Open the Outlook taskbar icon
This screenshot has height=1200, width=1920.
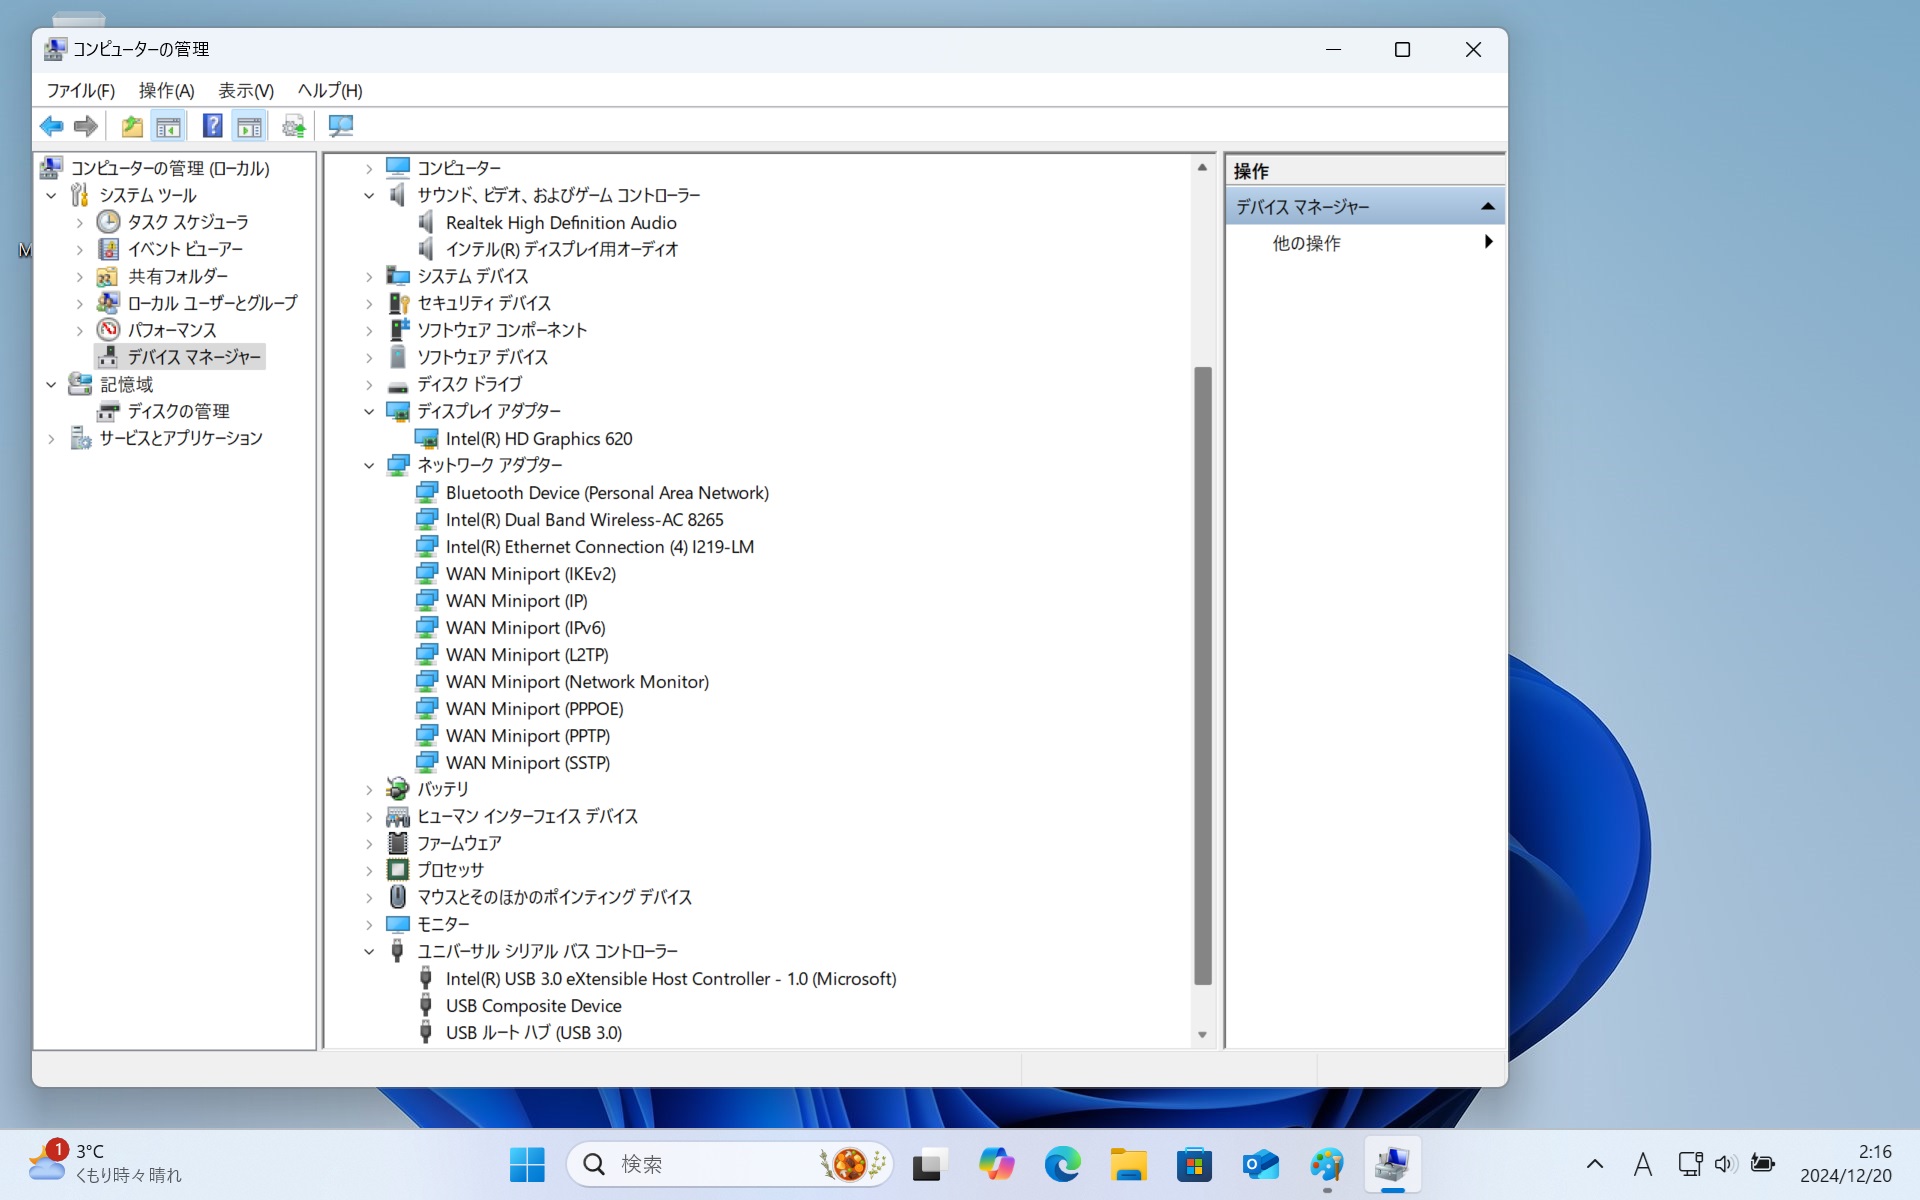[1260, 1164]
